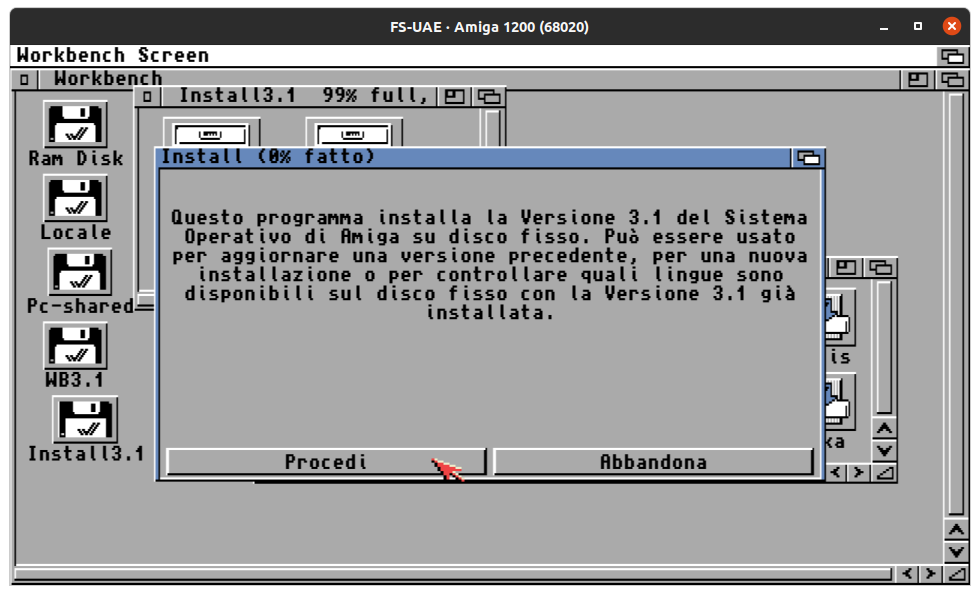The image size is (980, 595).
Task: Click background drawer window depth gadget
Action: [x=881, y=268]
